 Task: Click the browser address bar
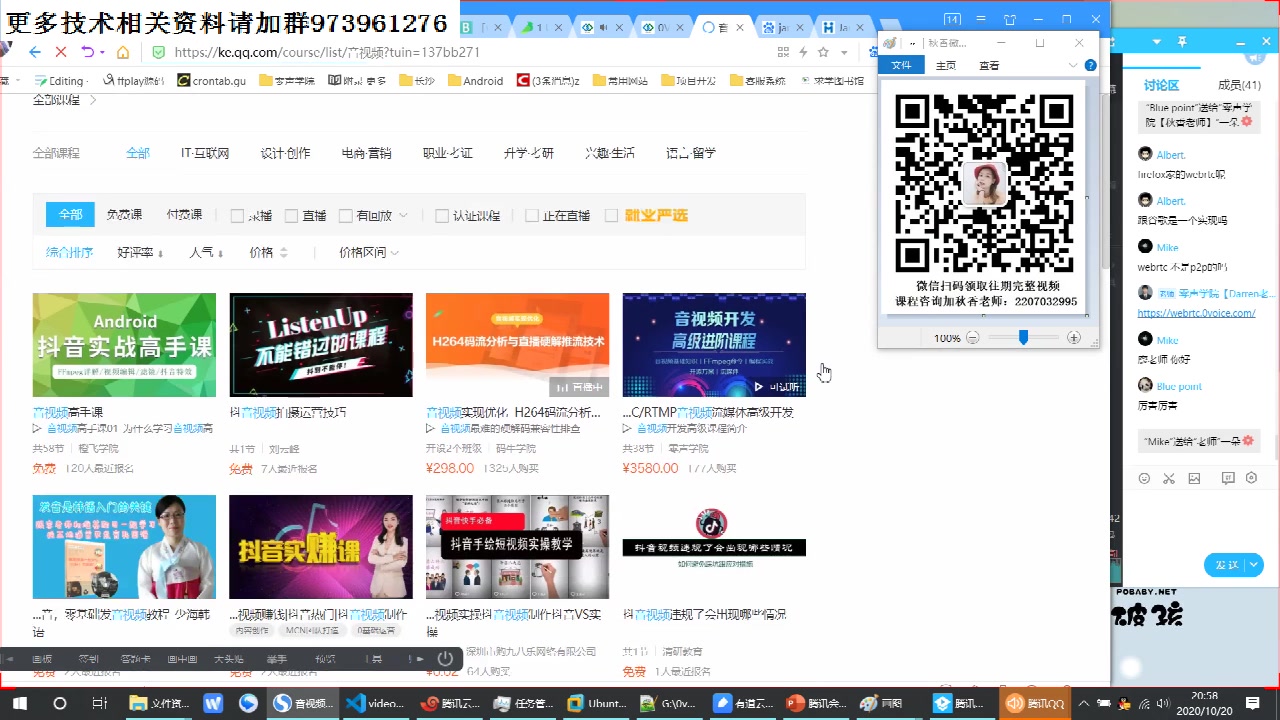[x=460, y=52]
